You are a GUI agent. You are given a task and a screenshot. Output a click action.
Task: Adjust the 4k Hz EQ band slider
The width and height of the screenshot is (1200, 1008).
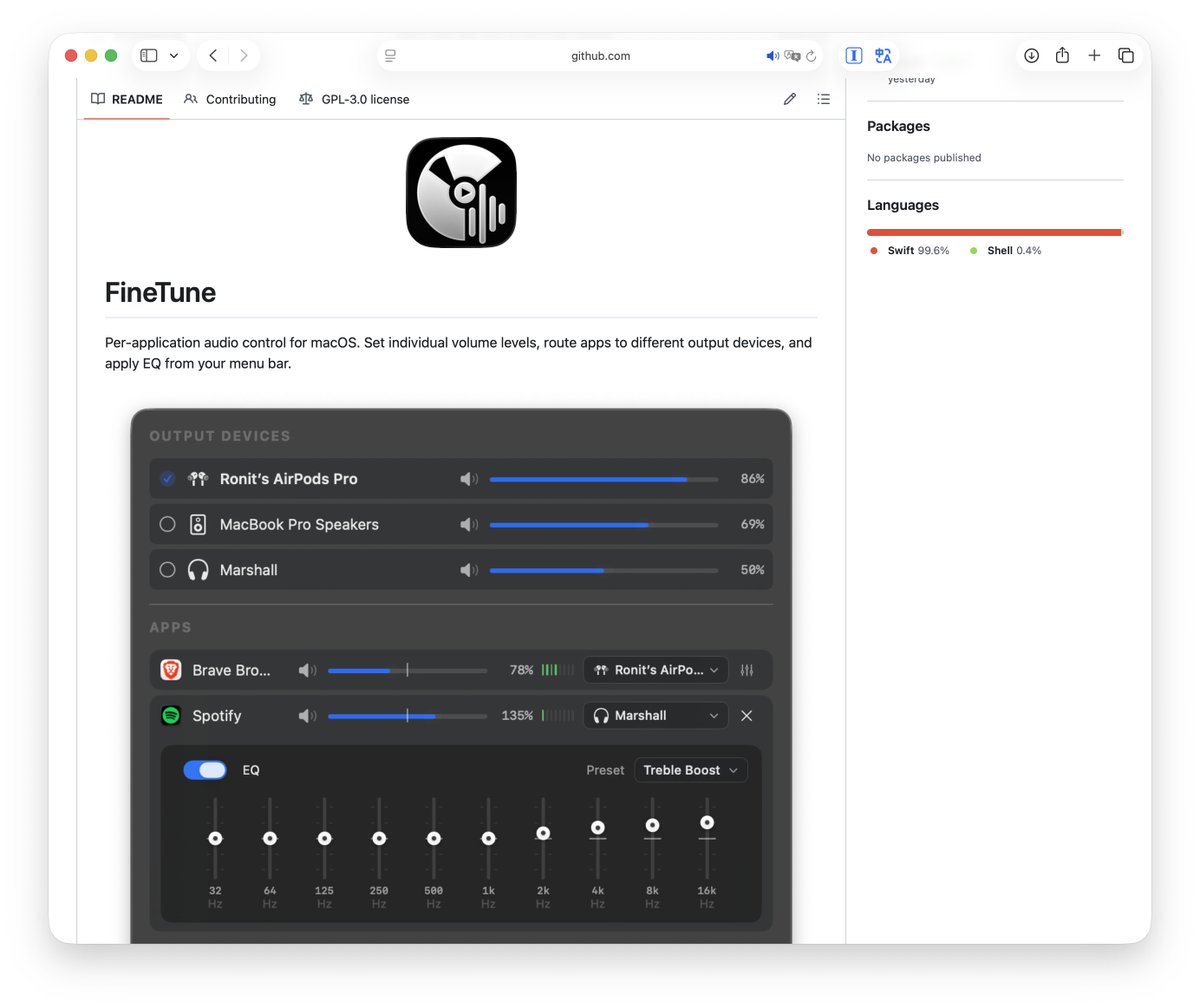pyautogui.click(x=598, y=838)
